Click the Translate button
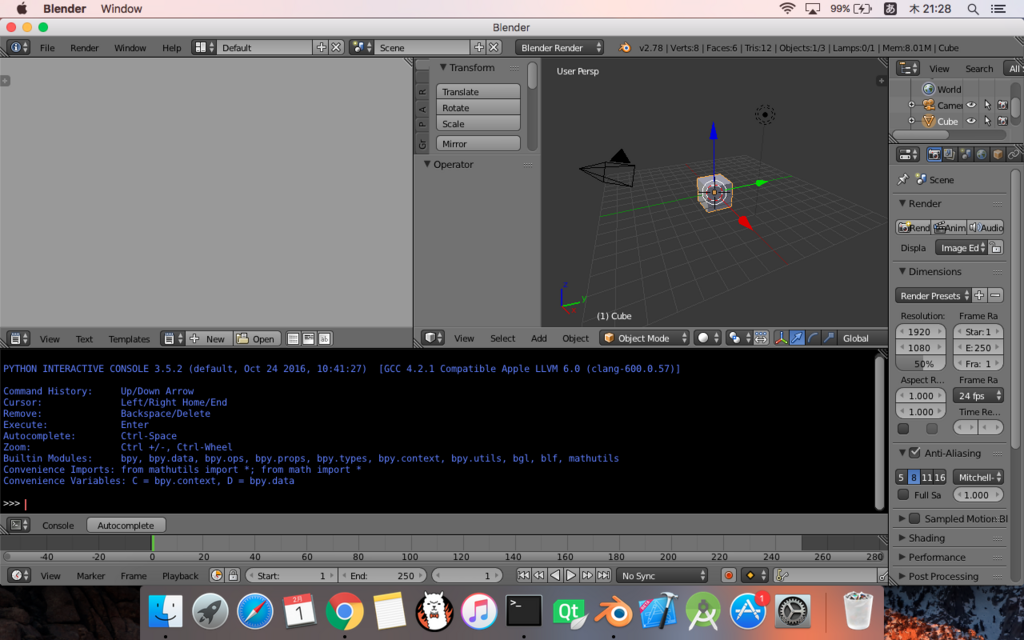This screenshot has width=1024, height=640. click(x=478, y=91)
